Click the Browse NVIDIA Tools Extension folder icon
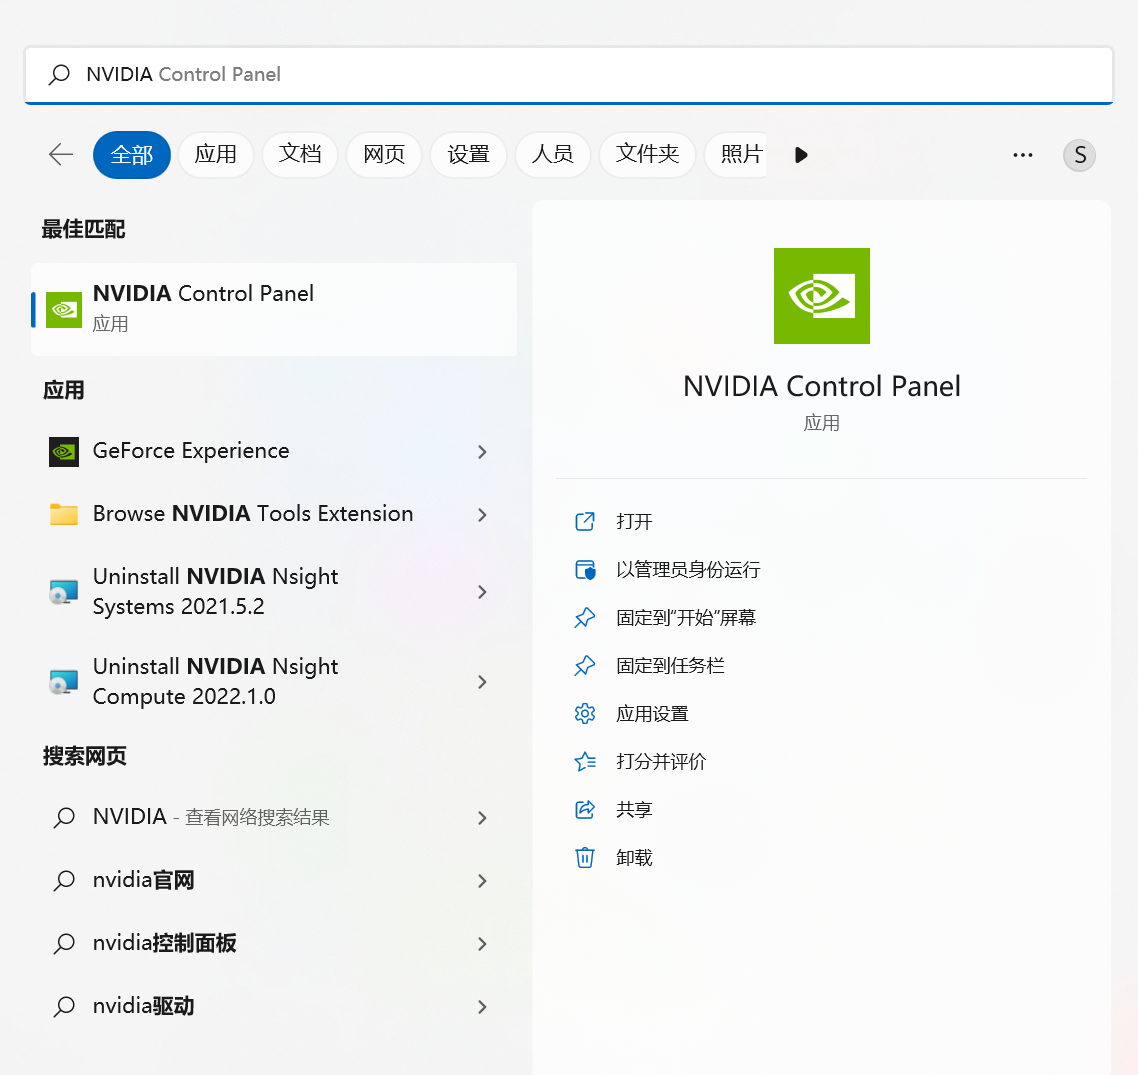1138x1075 pixels. tap(64, 515)
